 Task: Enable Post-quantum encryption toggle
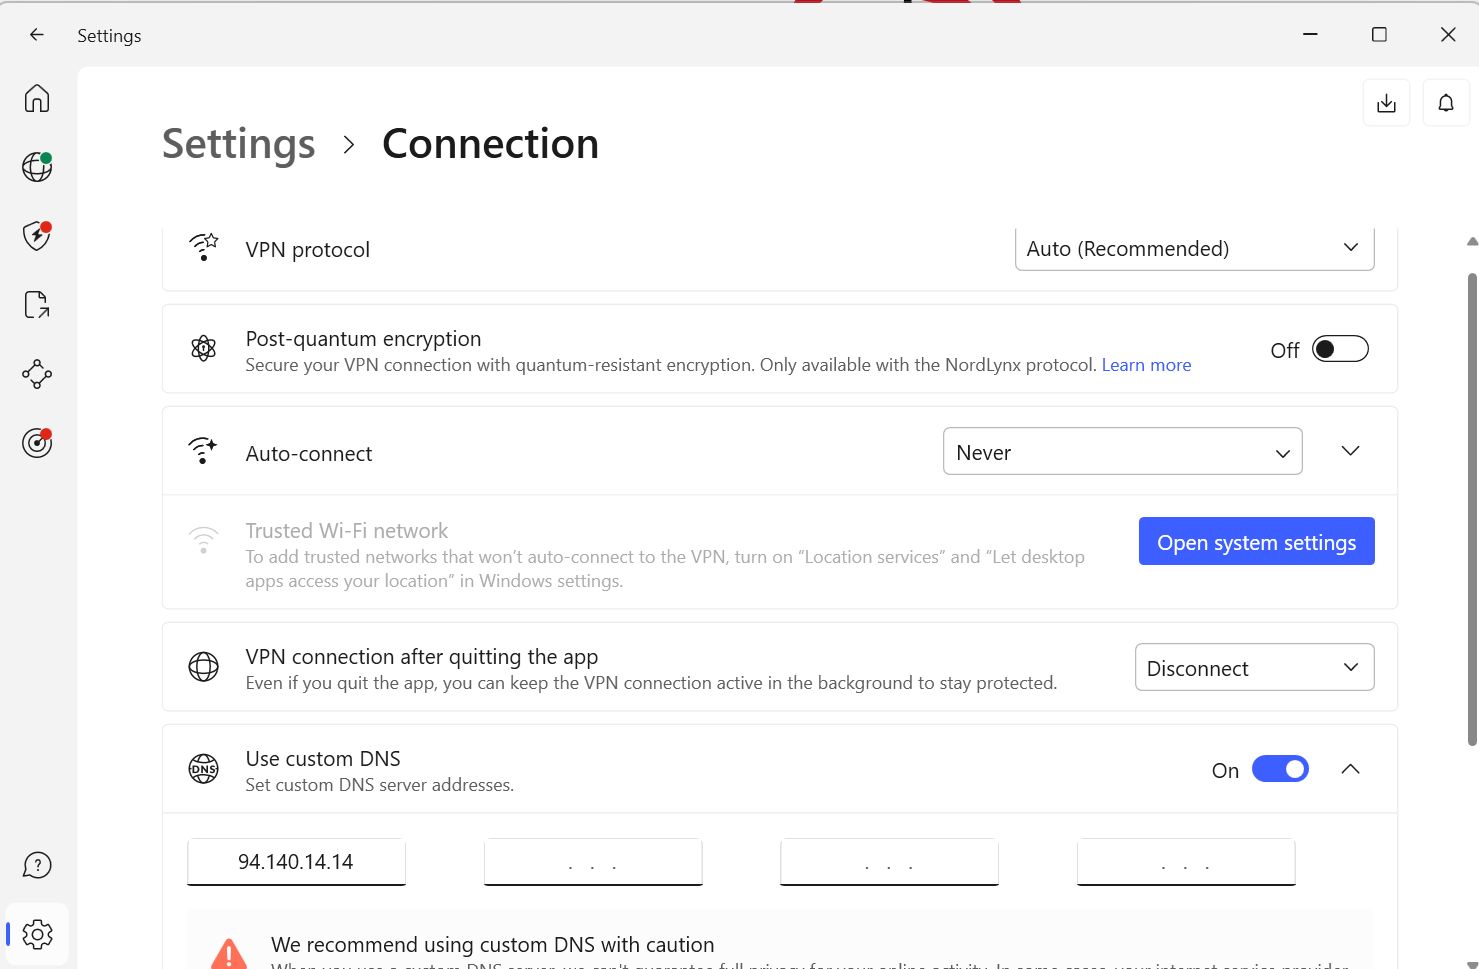[x=1339, y=349]
